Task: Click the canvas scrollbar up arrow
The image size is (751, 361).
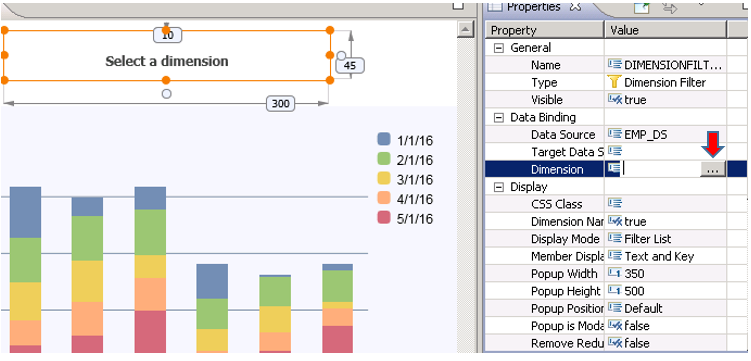Action: [x=465, y=30]
